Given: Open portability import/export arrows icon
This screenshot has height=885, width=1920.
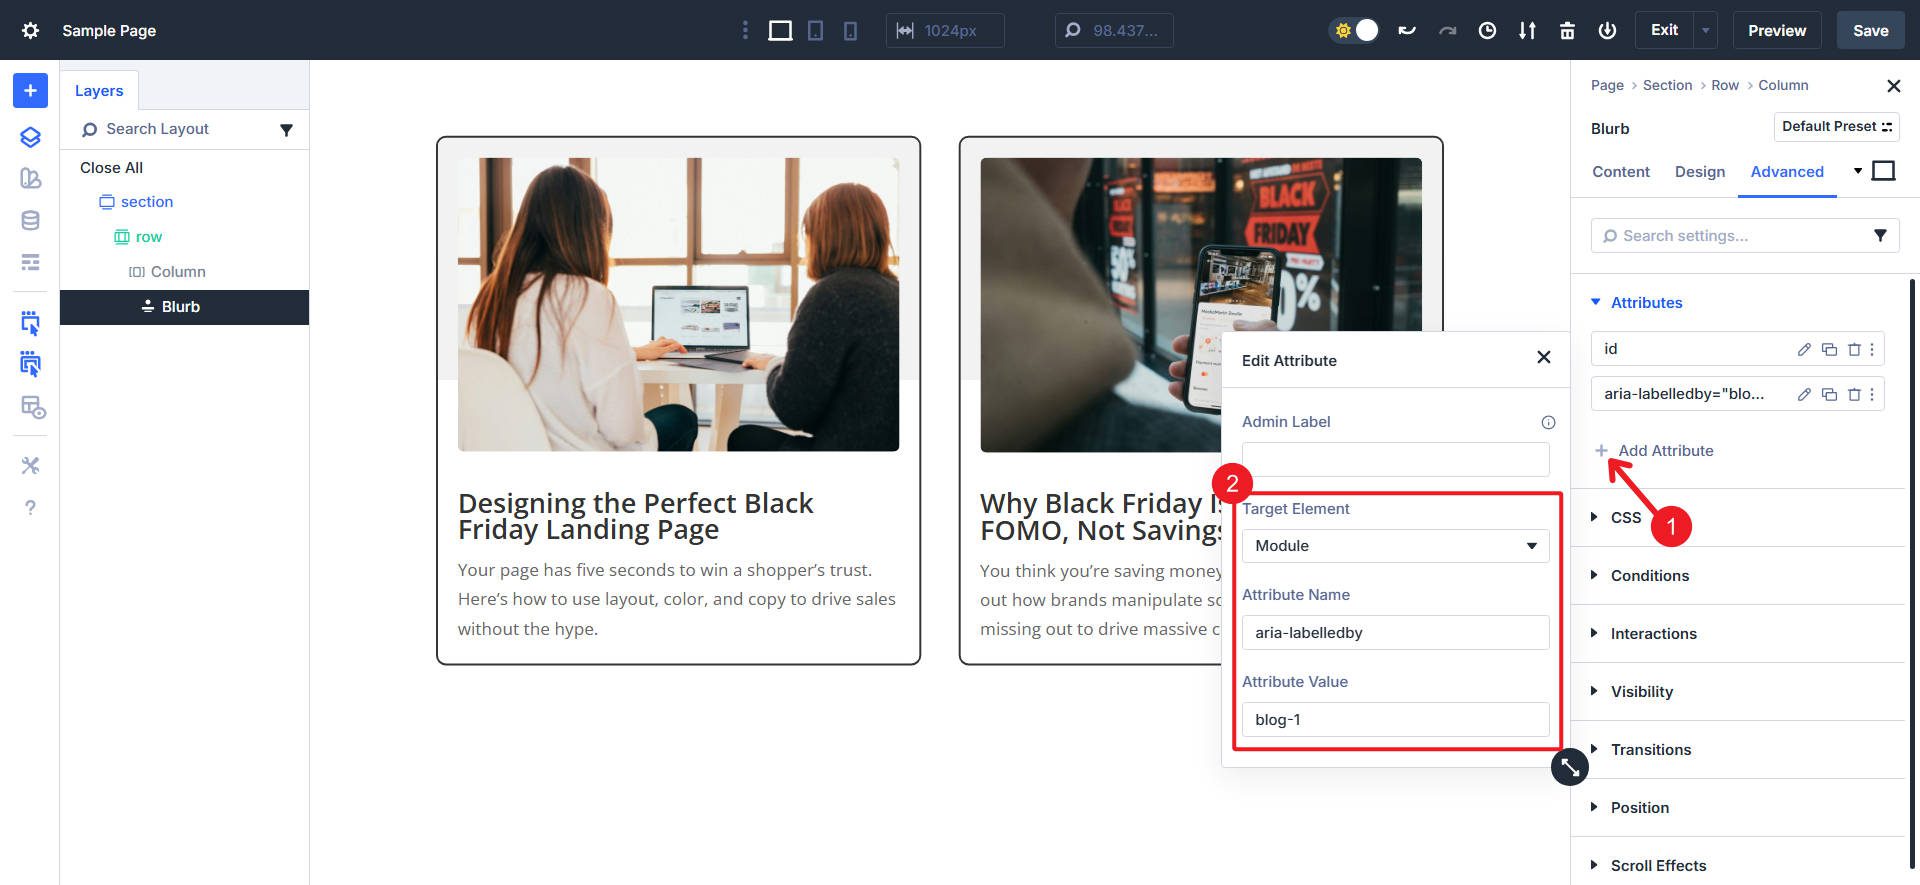Looking at the screenshot, I should point(1527,30).
